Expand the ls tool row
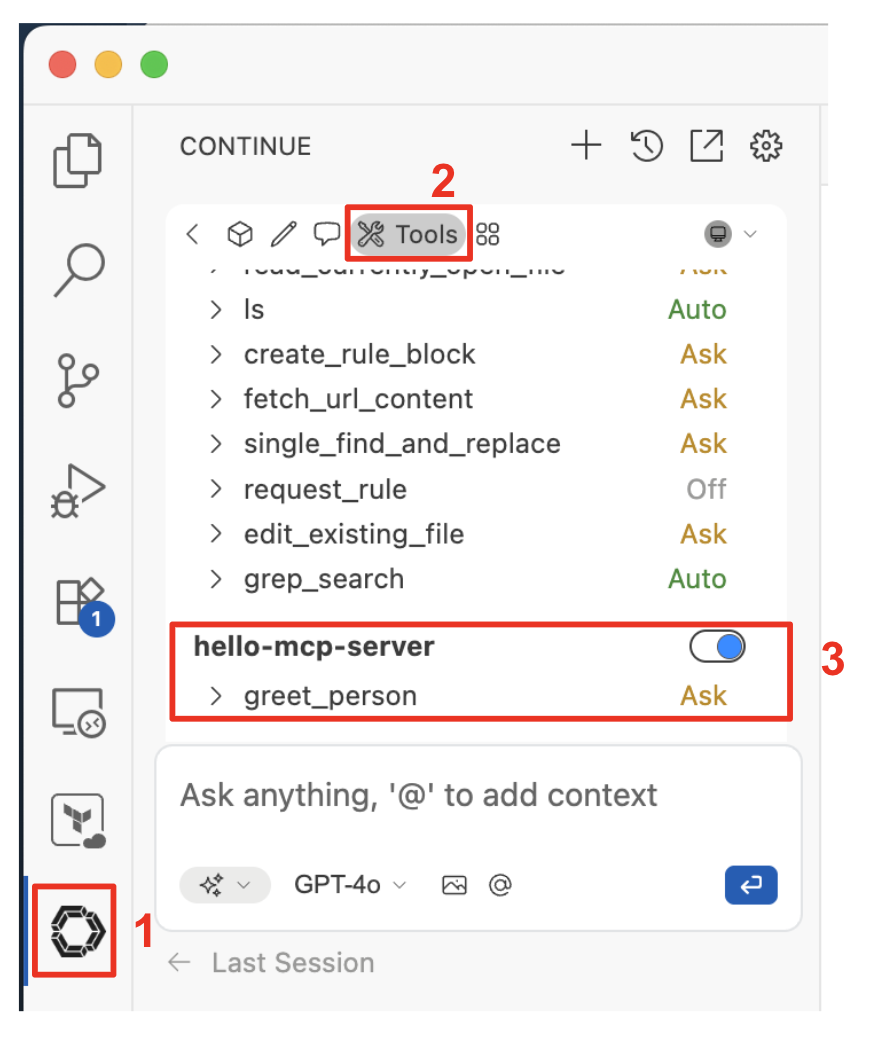Viewport: 870px width, 1042px height. click(x=215, y=310)
